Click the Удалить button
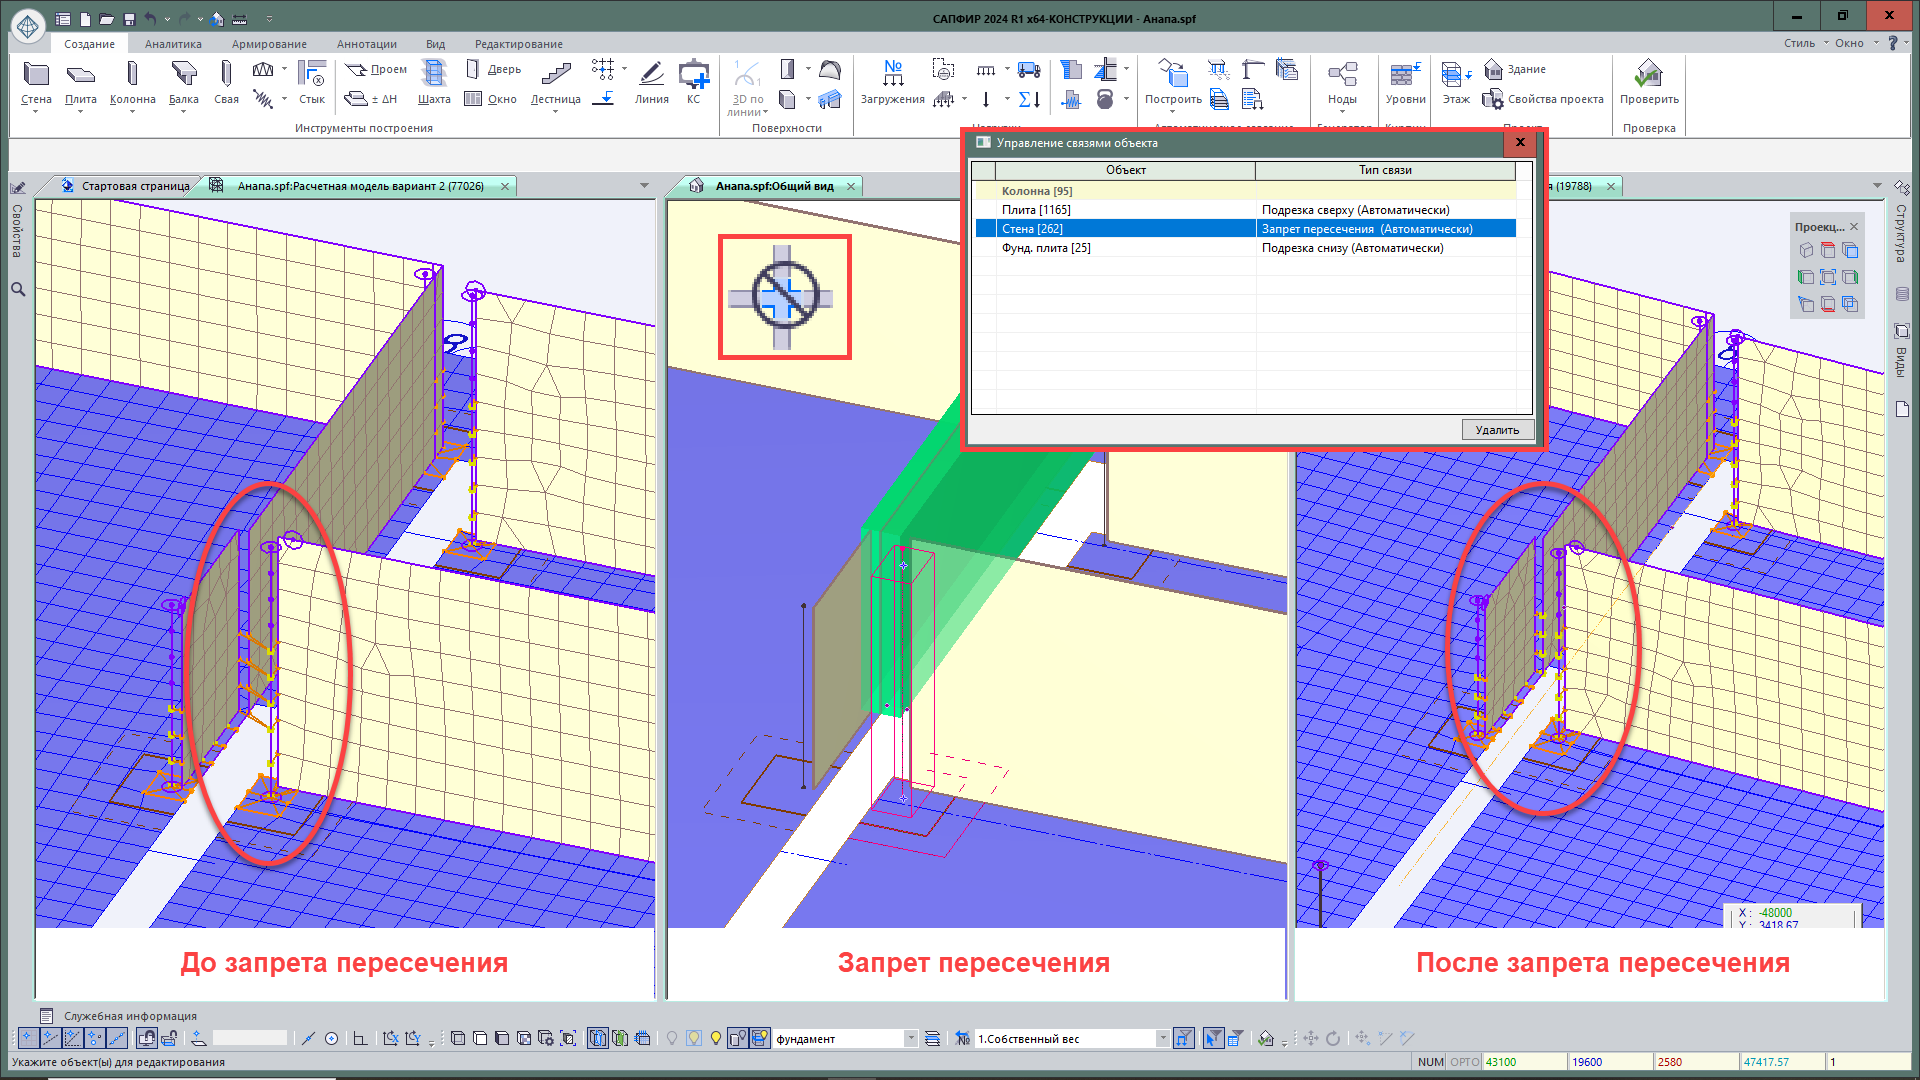 pyautogui.click(x=1496, y=430)
